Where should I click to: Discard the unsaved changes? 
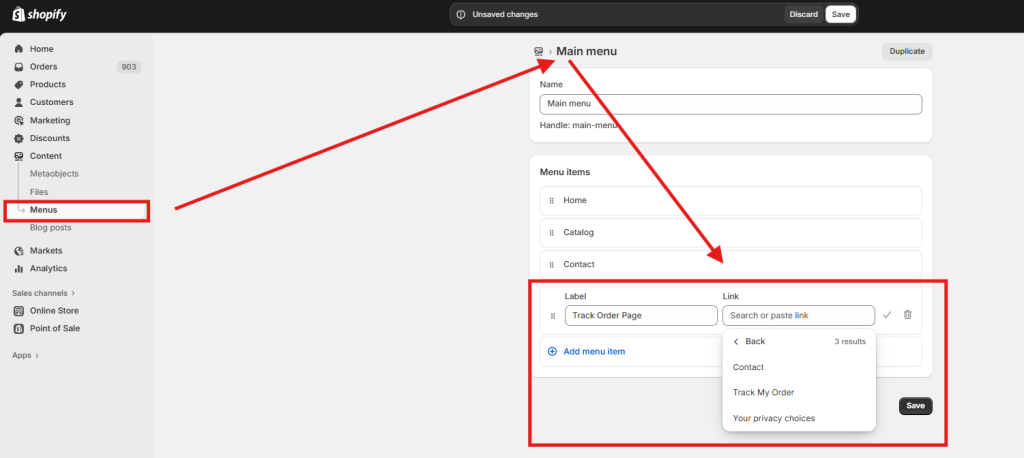point(803,14)
